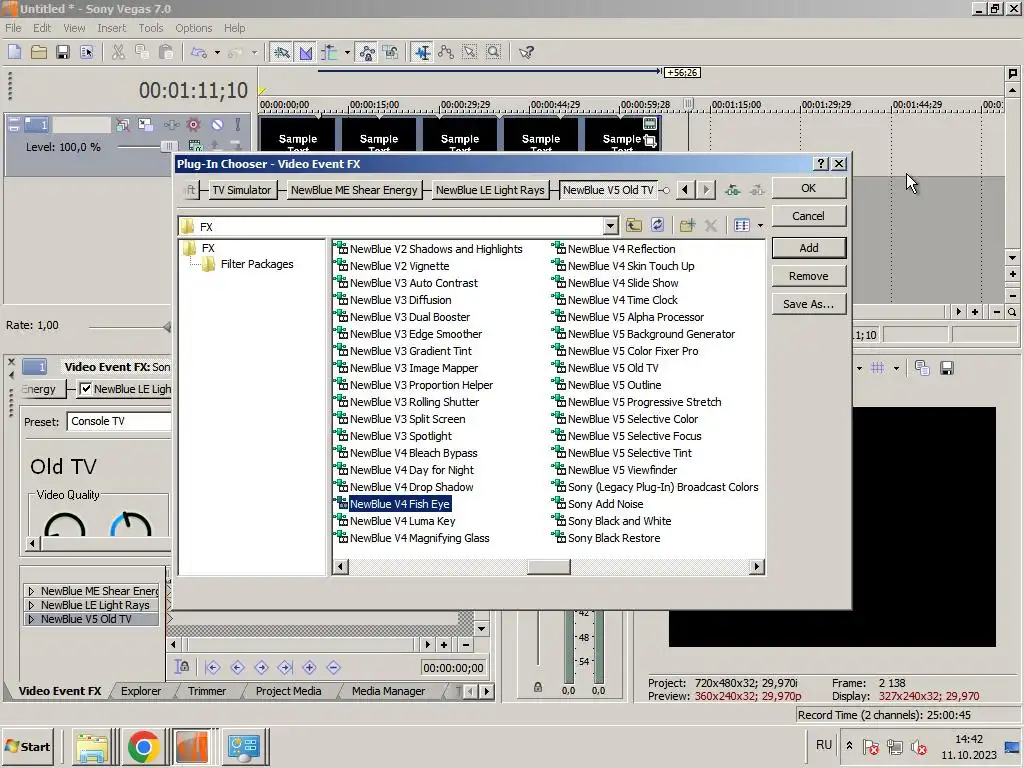
Task: Click the Preset field showing Console TV
Action: [119, 421]
